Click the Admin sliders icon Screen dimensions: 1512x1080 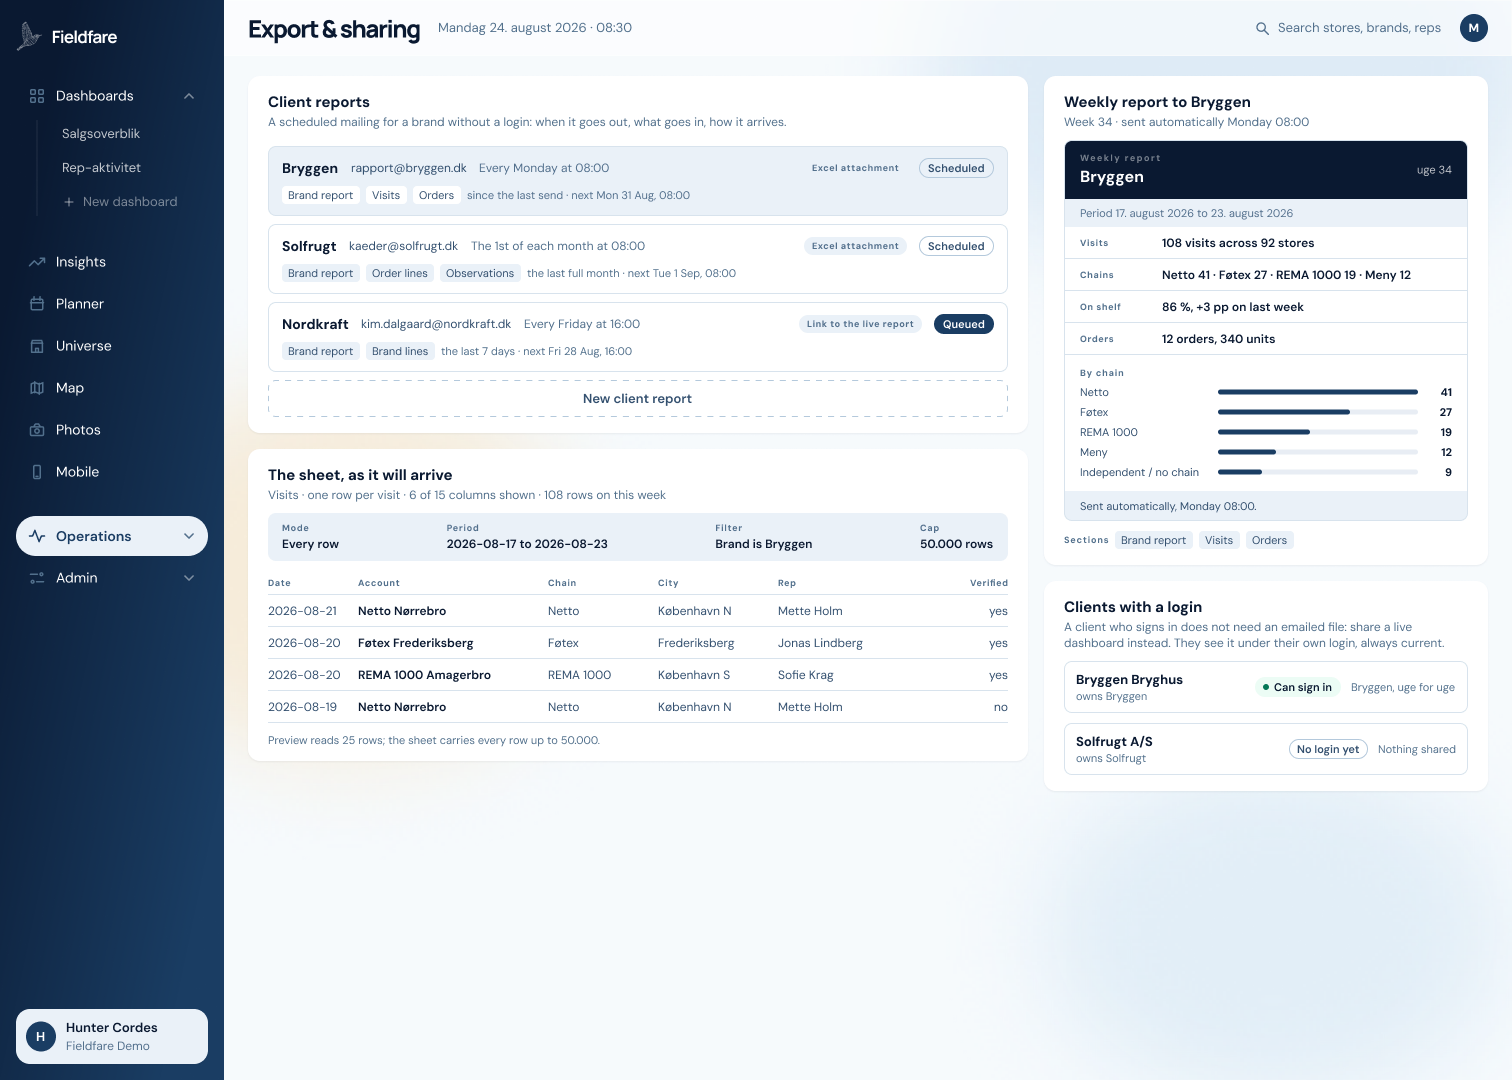coord(37,578)
